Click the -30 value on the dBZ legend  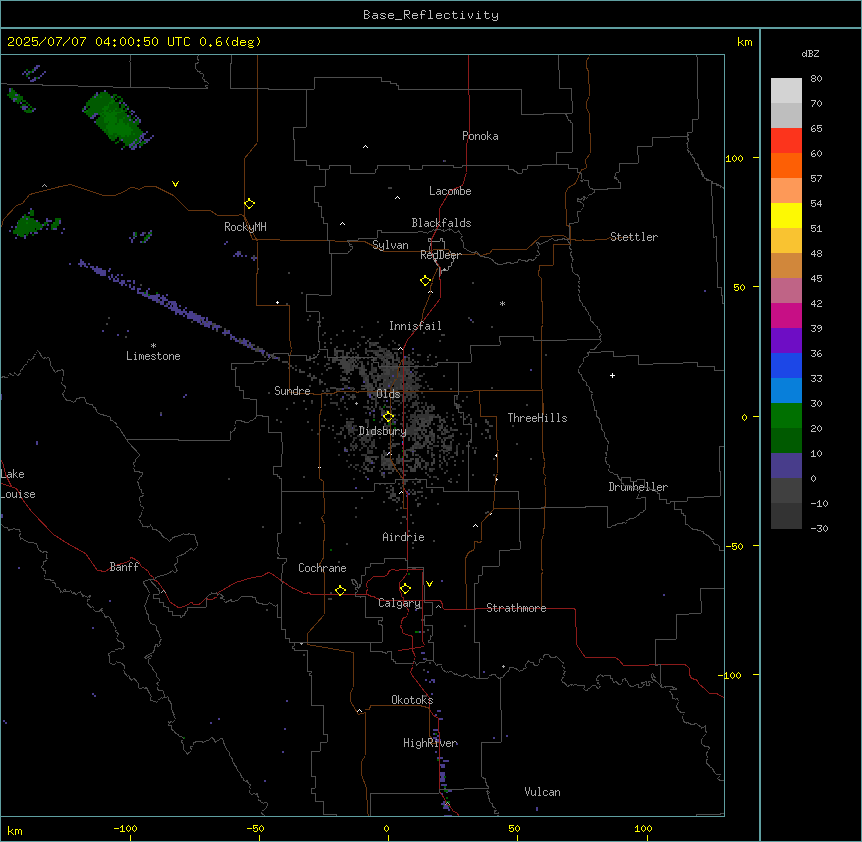tap(819, 528)
